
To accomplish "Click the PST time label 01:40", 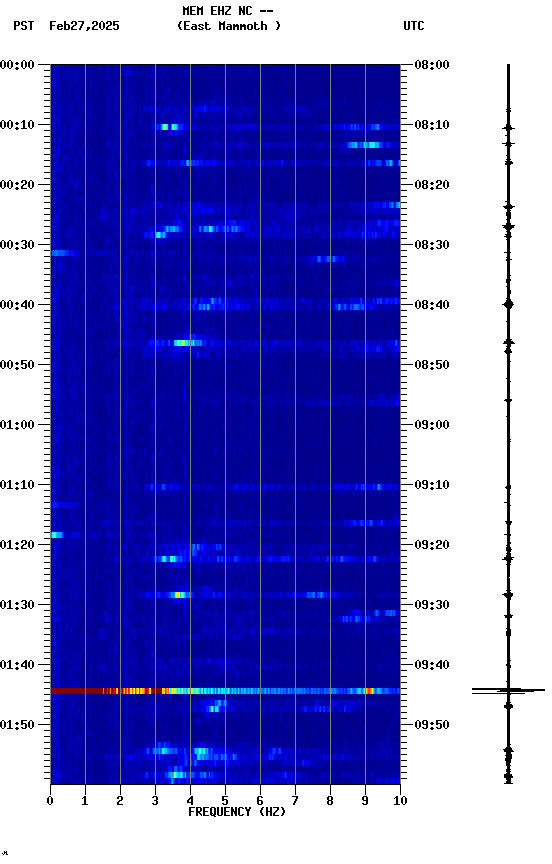I will 17,665.
